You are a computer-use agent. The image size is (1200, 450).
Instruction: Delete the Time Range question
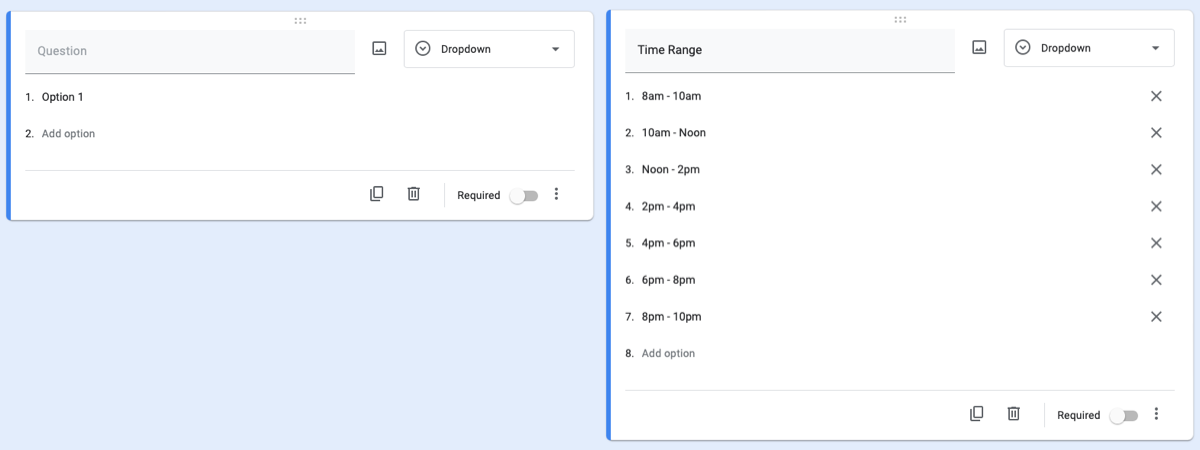[1013, 413]
